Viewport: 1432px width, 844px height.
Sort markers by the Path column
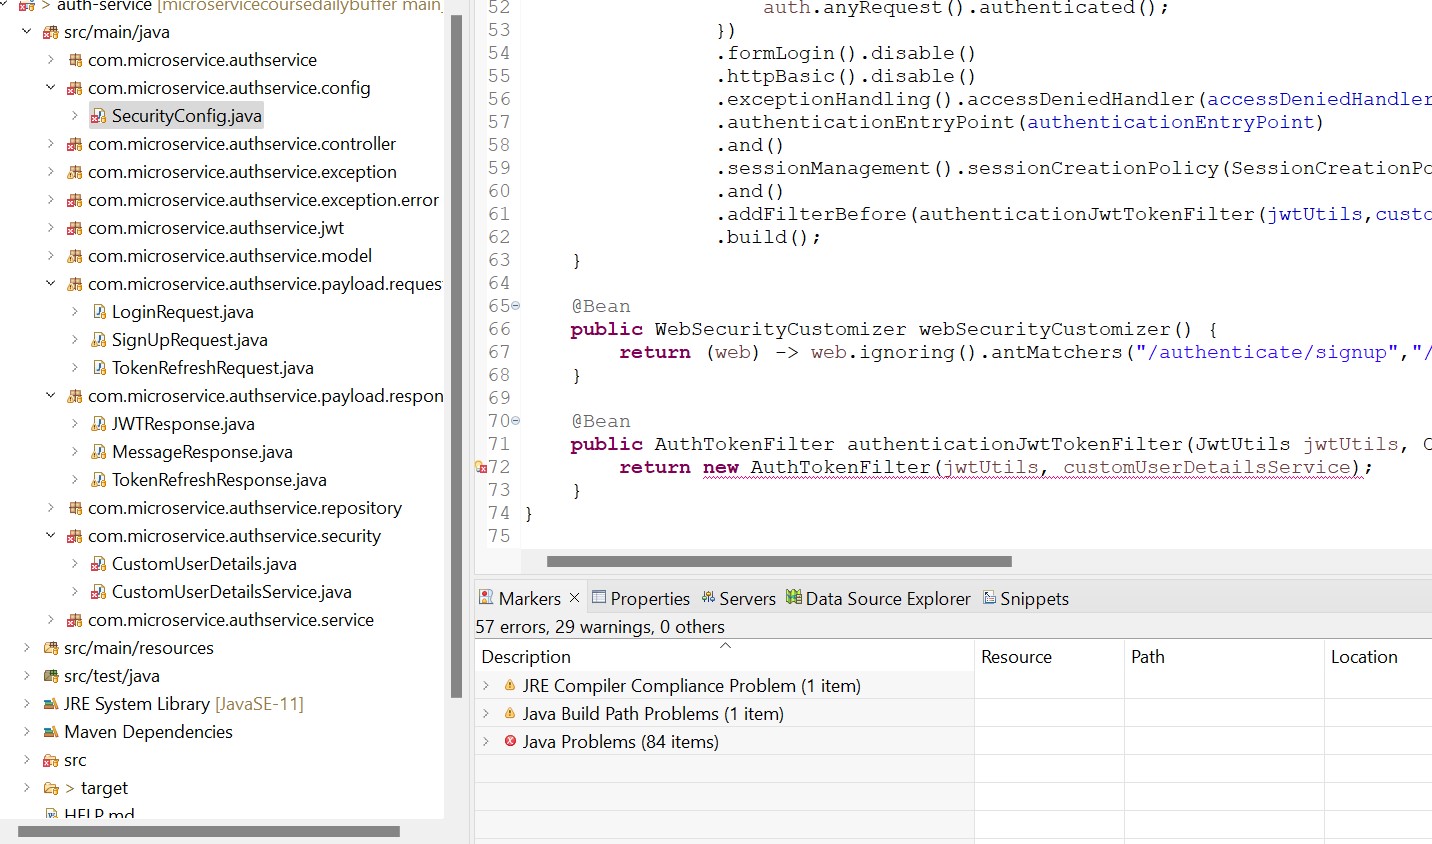tap(1224, 656)
